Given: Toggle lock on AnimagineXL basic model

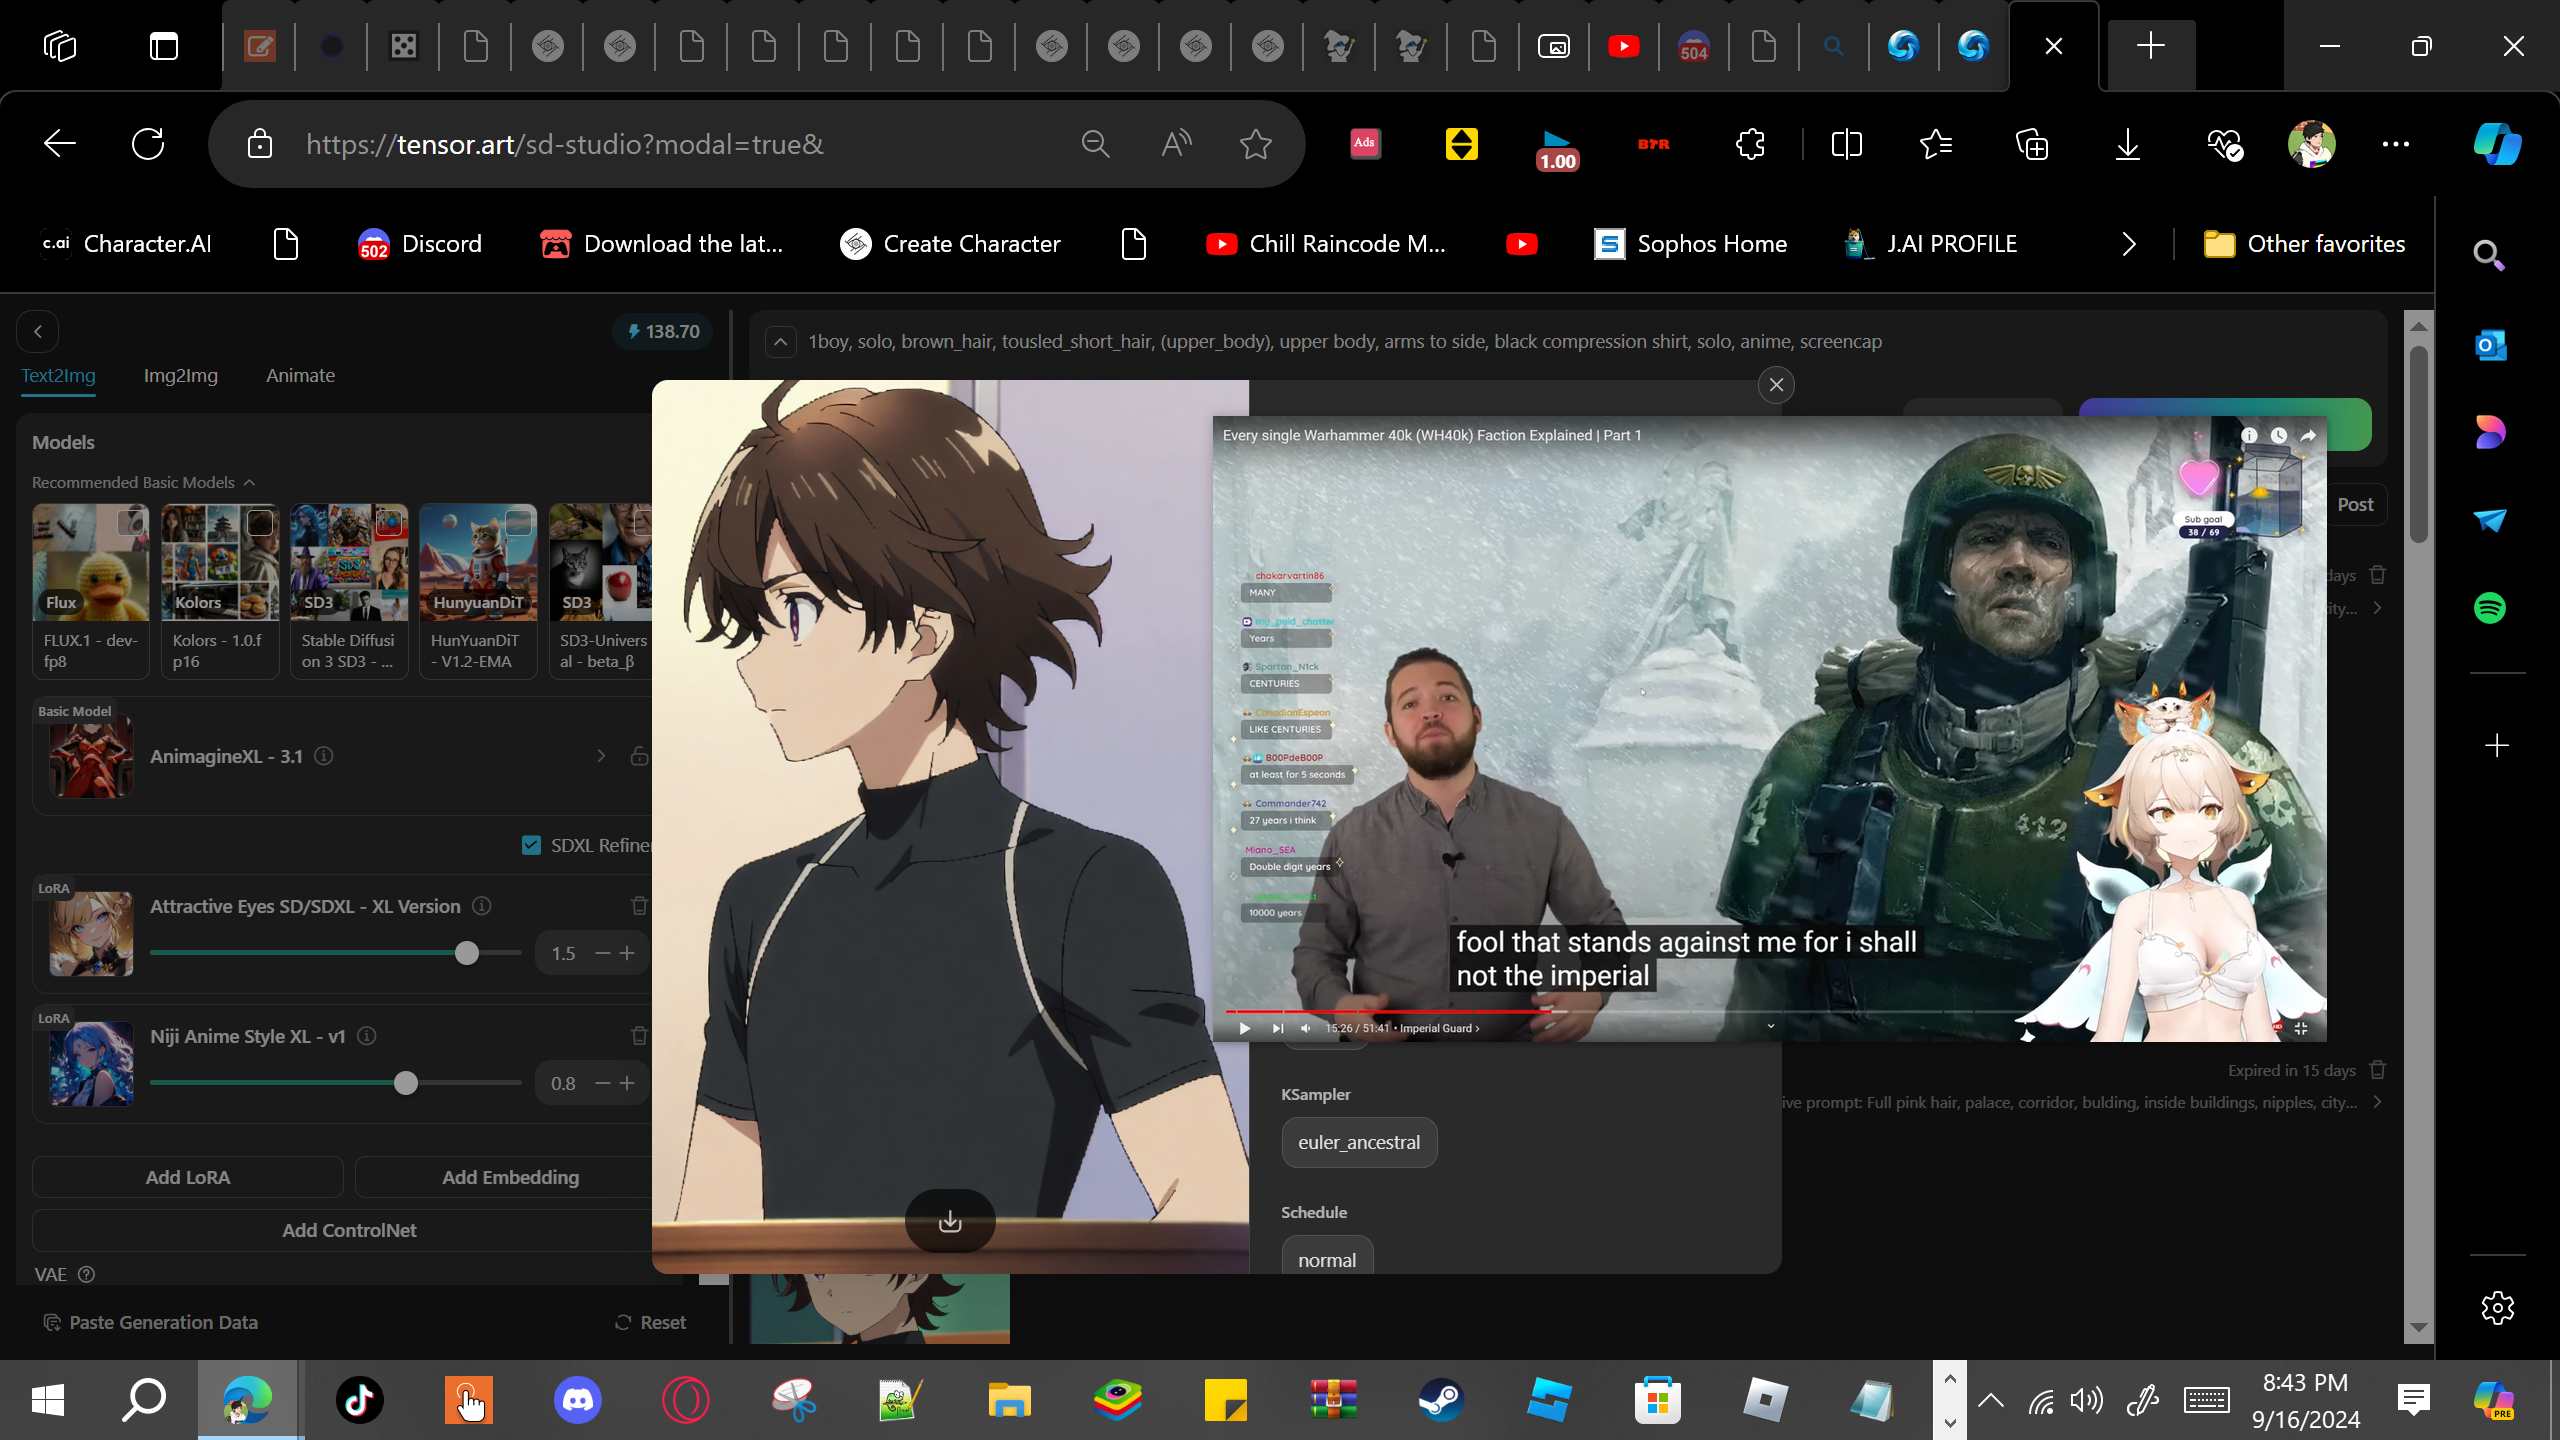Looking at the screenshot, I should (639, 756).
